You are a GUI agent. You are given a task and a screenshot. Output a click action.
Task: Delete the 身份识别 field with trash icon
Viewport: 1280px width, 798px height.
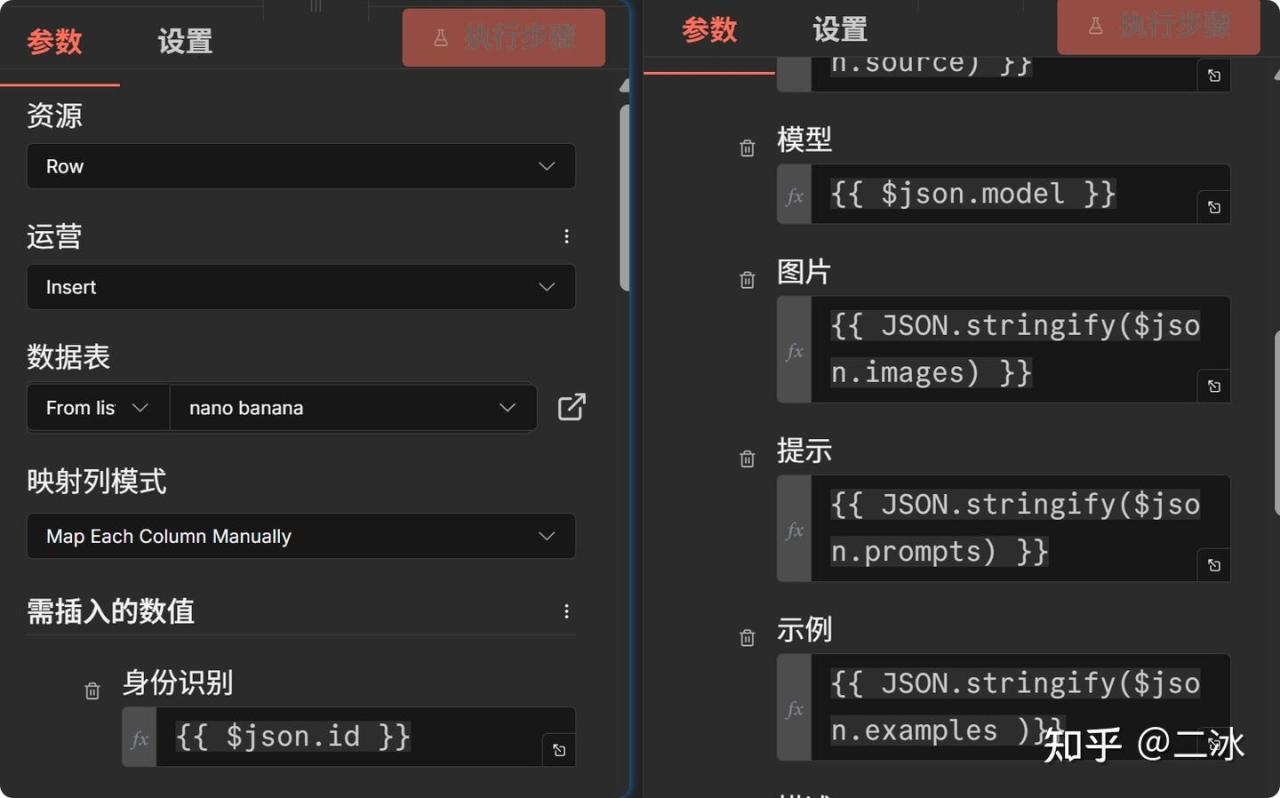[x=92, y=691]
